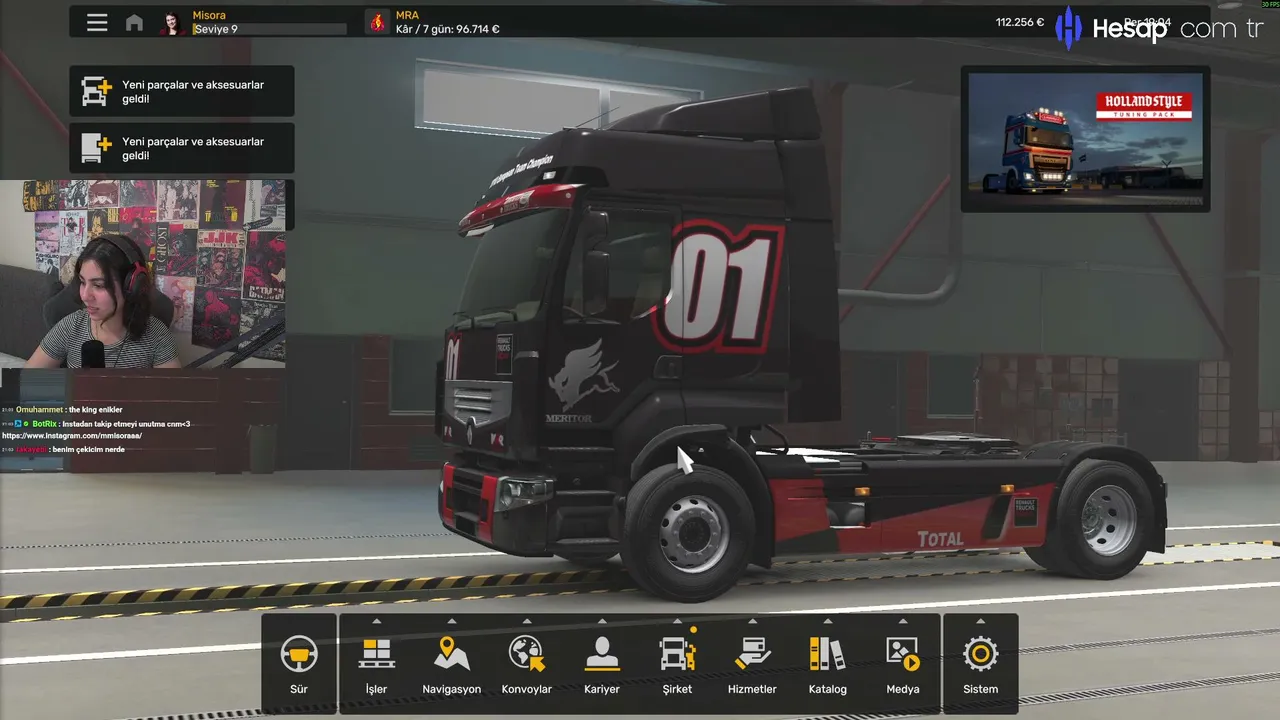Screen dimensions: 1280x720
Task: Open the Katalog catalogue menu
Action: coord(828,663)
